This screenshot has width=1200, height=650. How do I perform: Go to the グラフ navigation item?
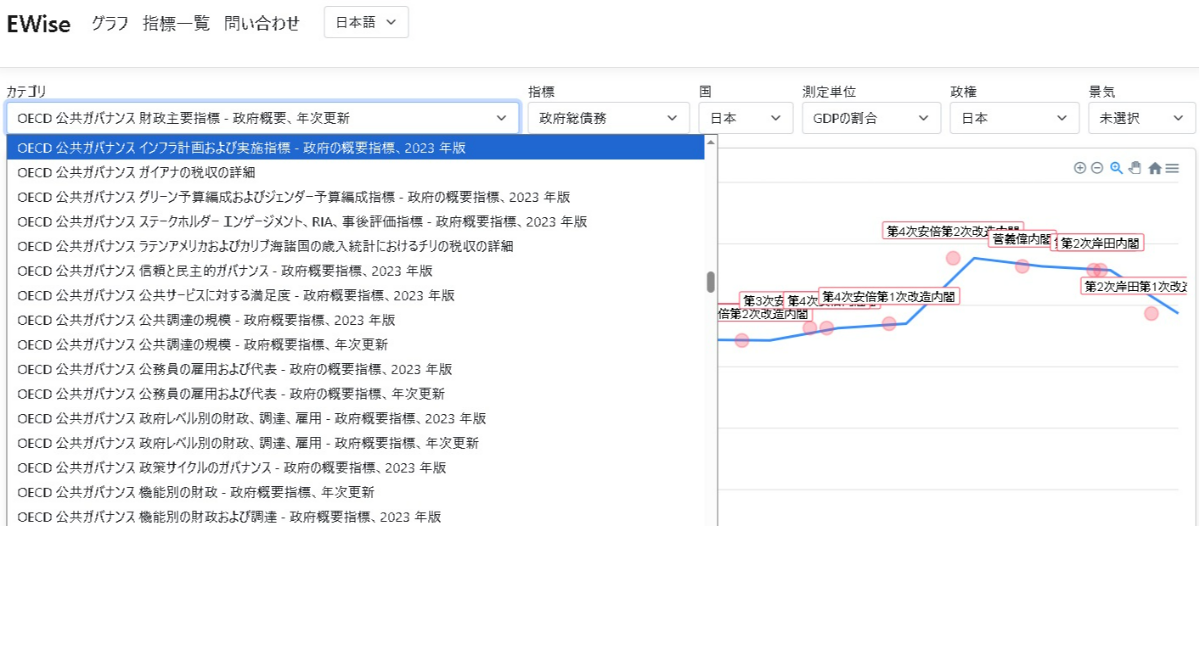click(110, 24)
